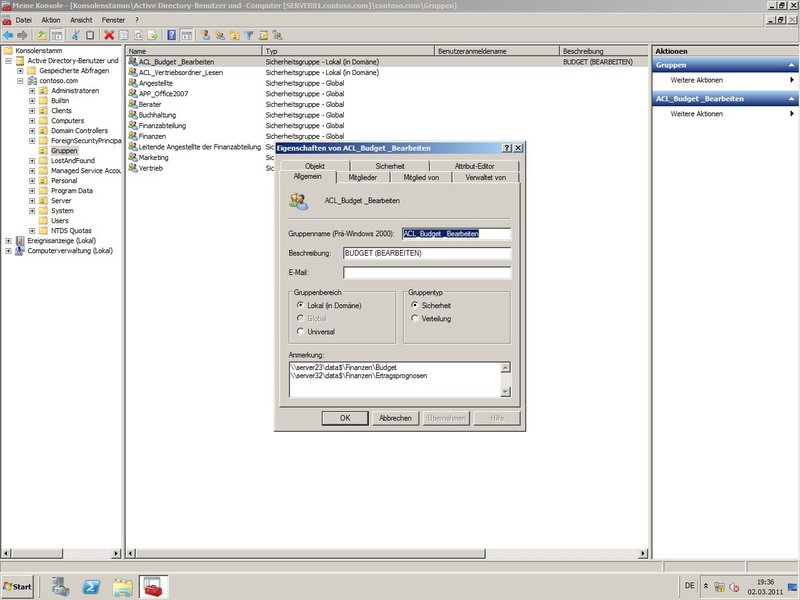
Task: Click the Beschreibung text field
Action: (427, 253)
